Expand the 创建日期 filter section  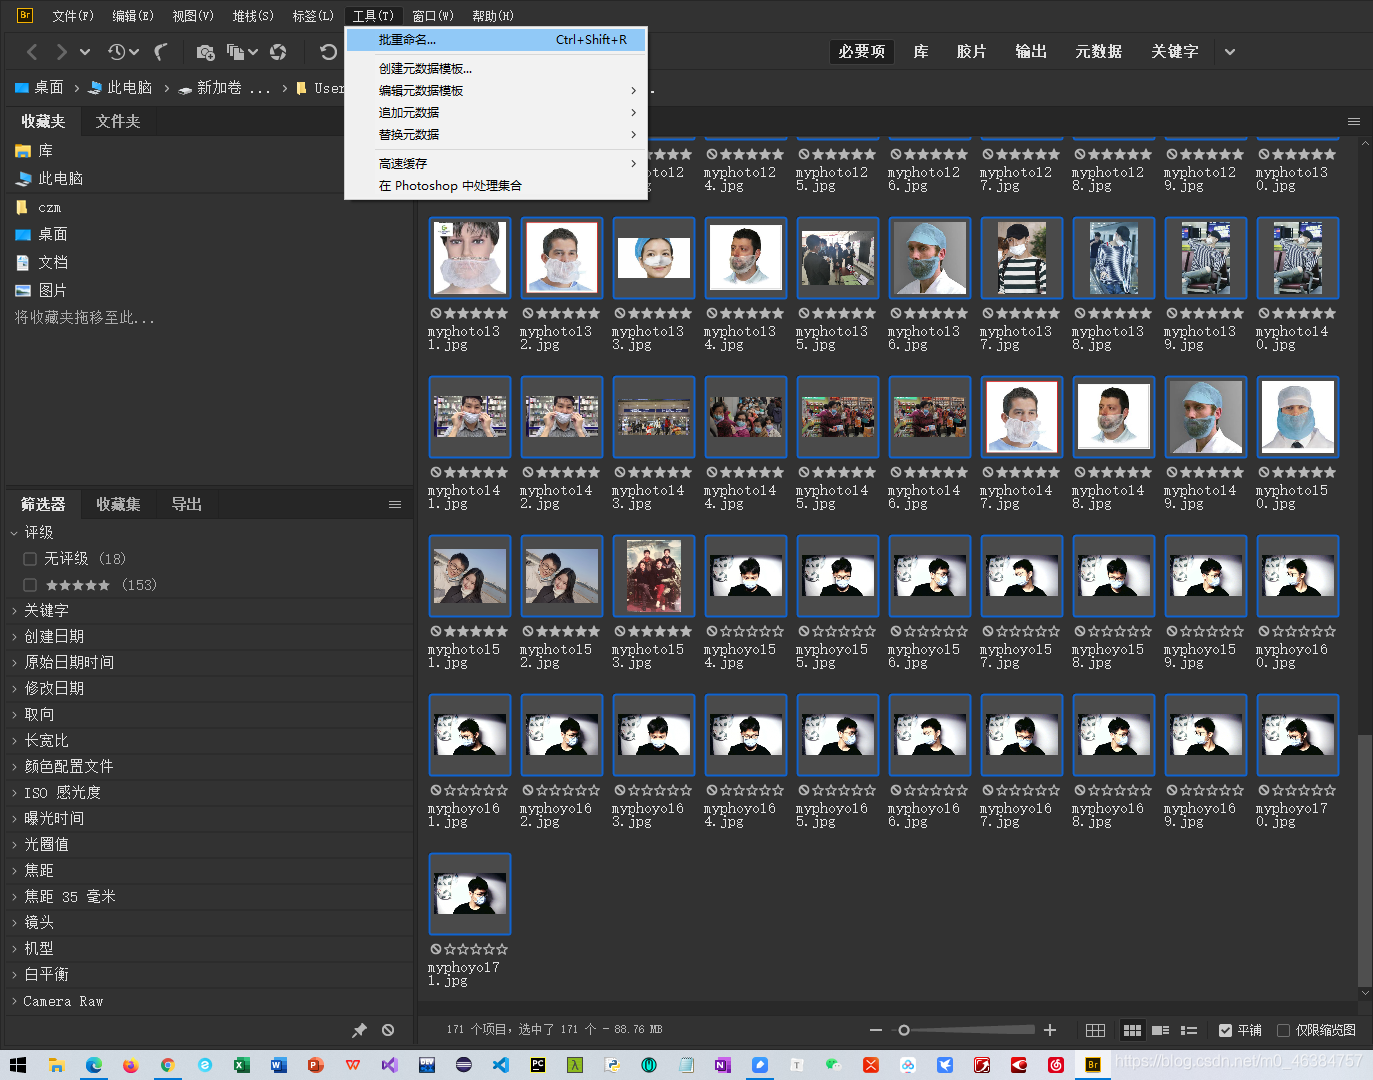click(x=14, y=637)
